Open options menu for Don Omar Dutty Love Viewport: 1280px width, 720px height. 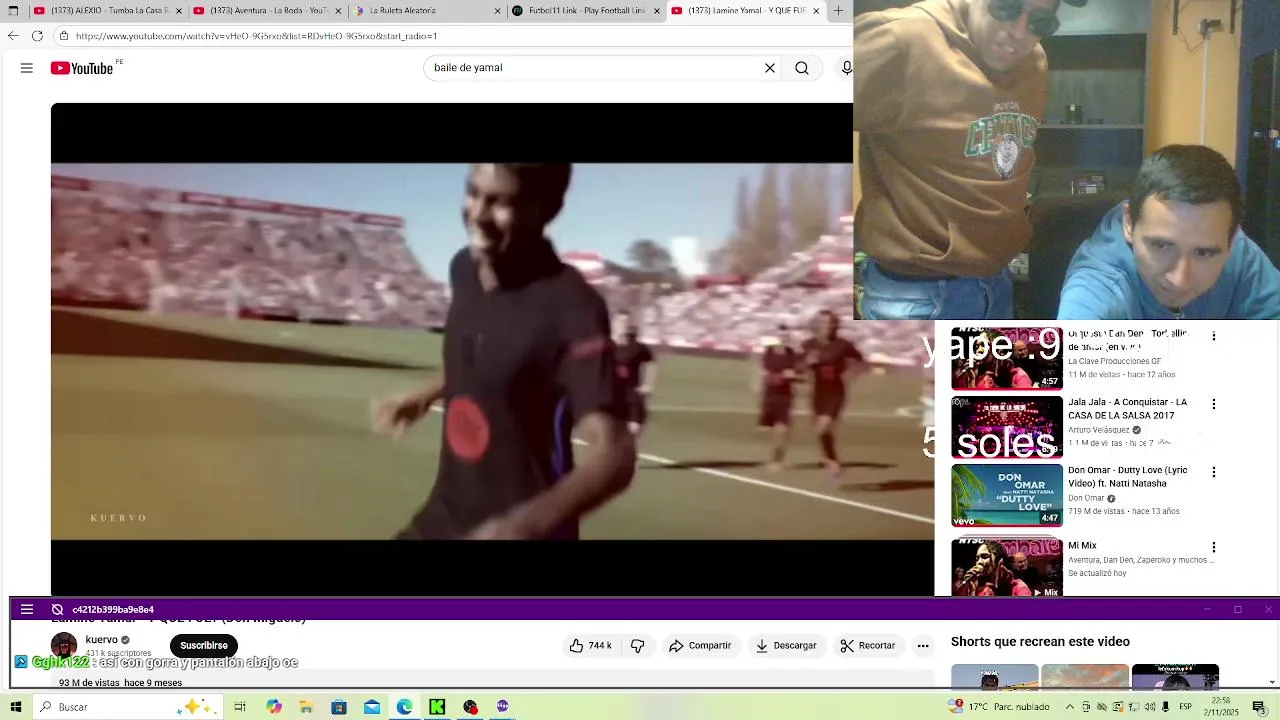[x=1214, y=472]
